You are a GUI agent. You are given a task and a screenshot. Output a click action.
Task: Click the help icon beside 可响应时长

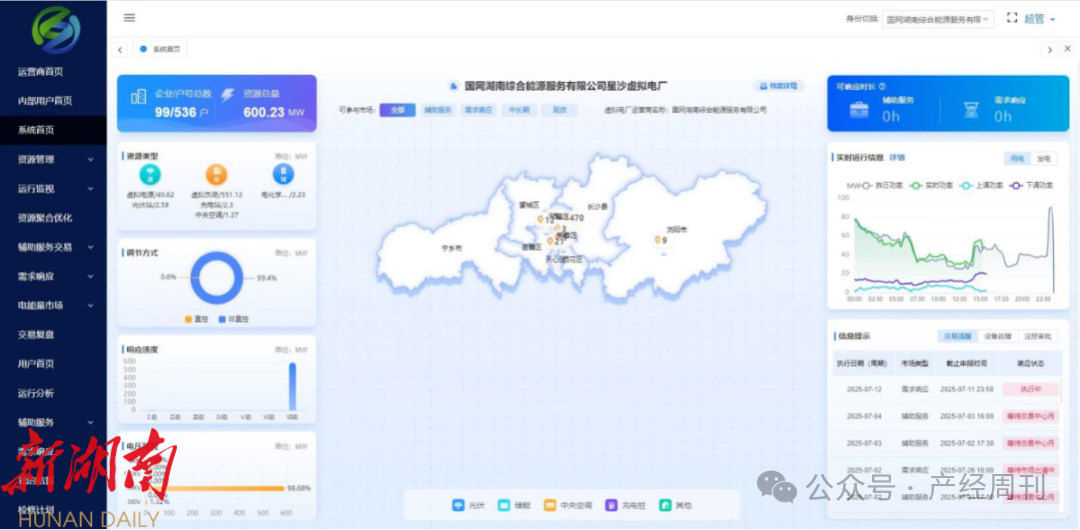(882, 87)
